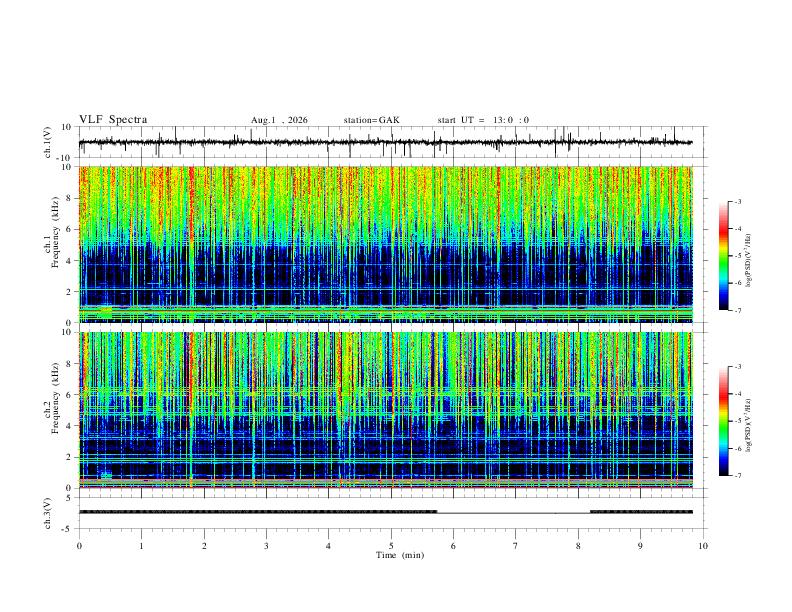Click the VLF Spectra title text
The width and height of the screenshot is (792, 612).
point(113,120)
